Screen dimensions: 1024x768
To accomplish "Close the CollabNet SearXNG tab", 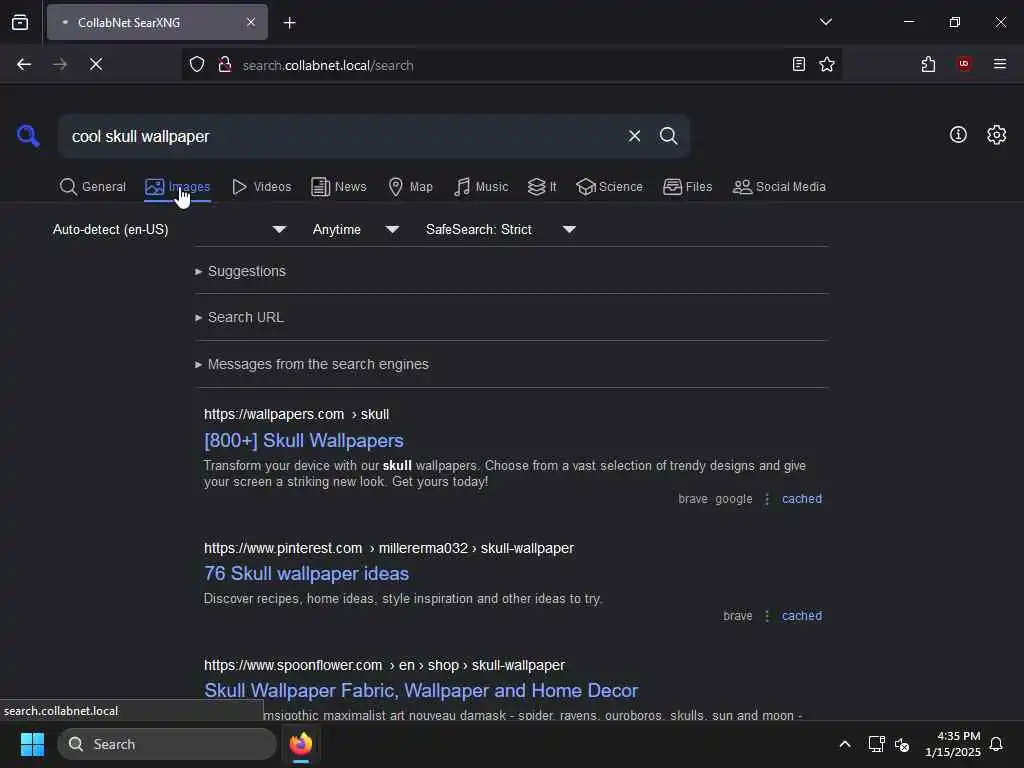I will coord(251,22).
